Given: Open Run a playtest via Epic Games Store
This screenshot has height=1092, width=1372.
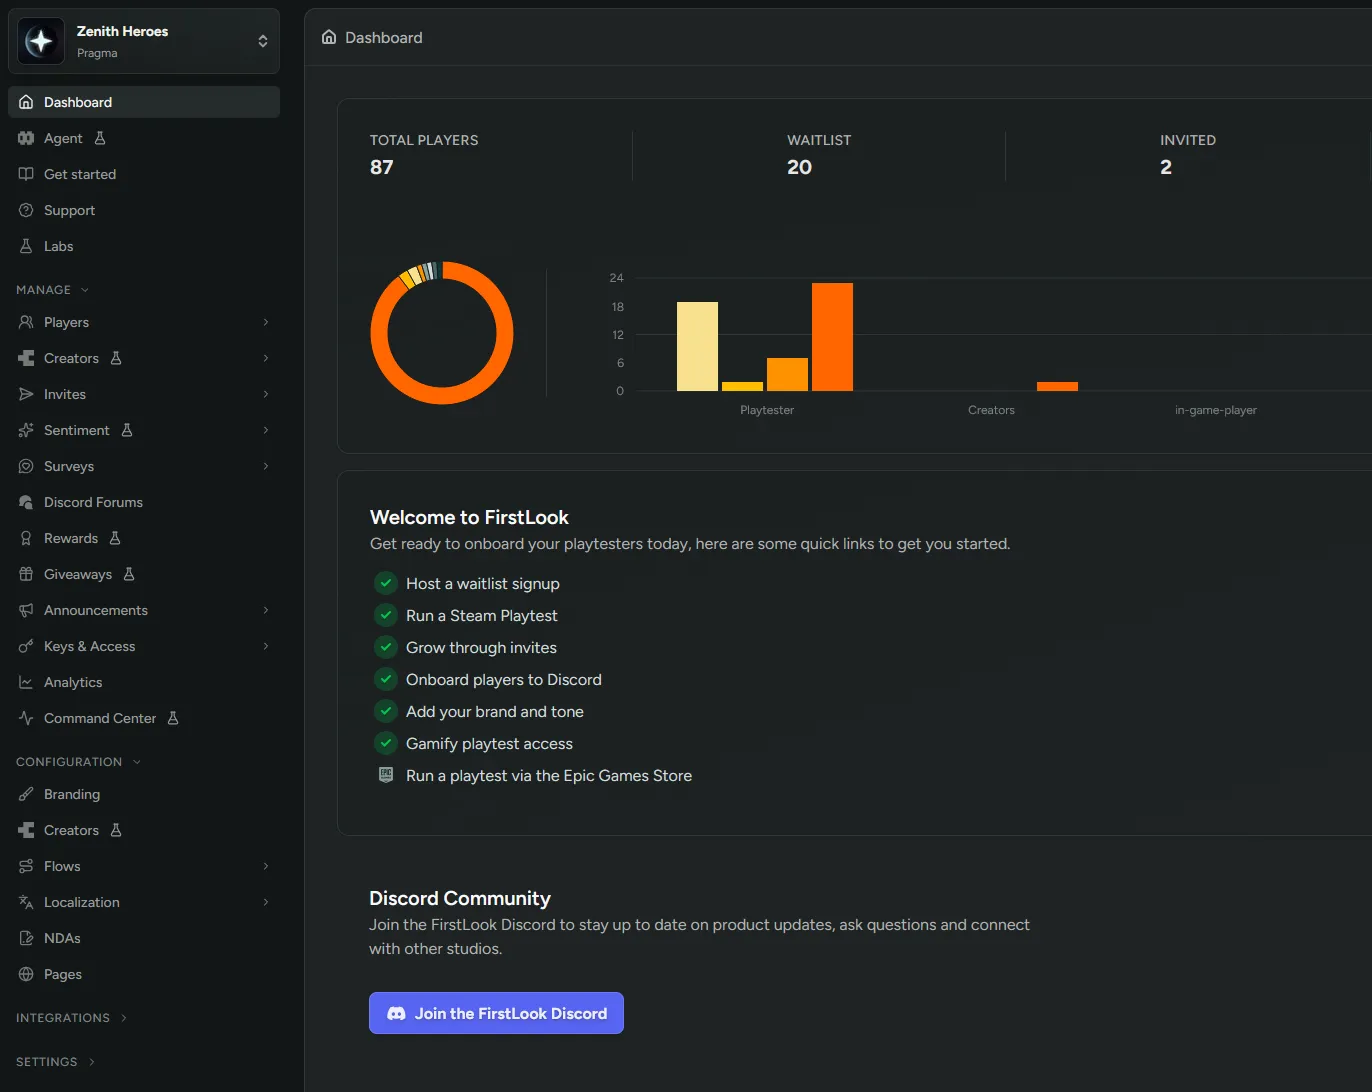Looking at the screenshot, I should coord(549,776).
